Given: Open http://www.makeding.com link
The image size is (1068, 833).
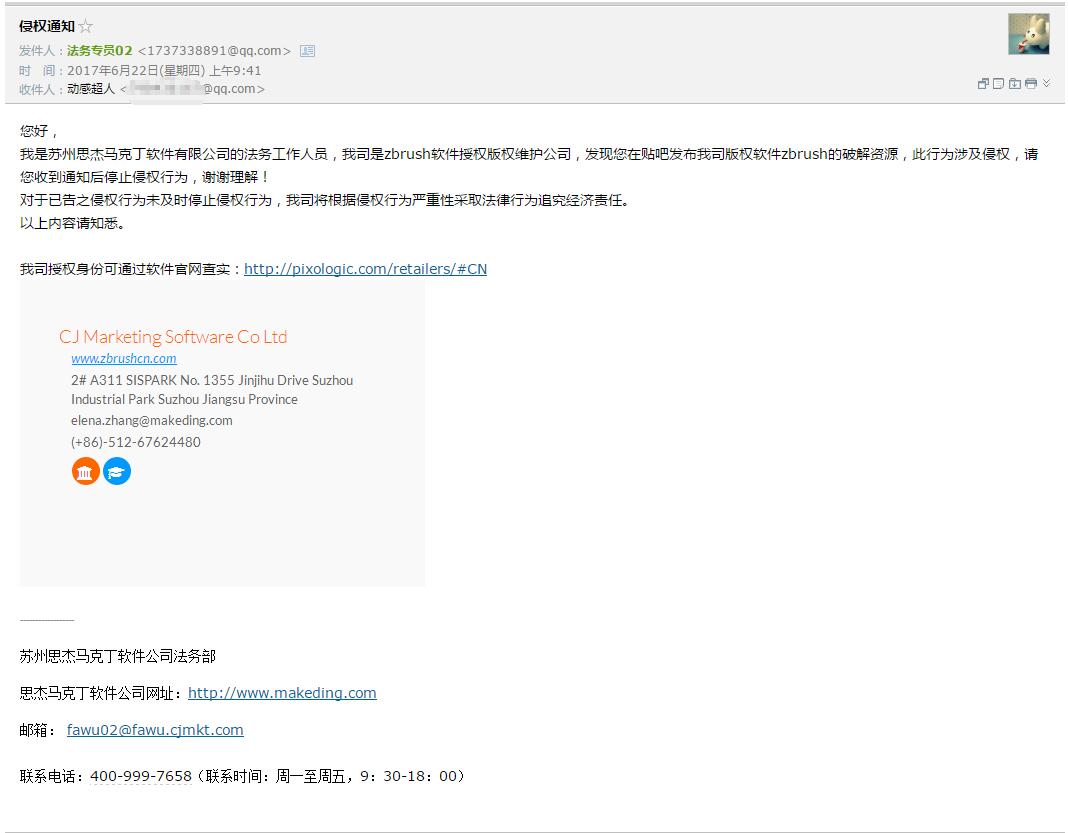Looking at the screenshot, I should point(282,693).
